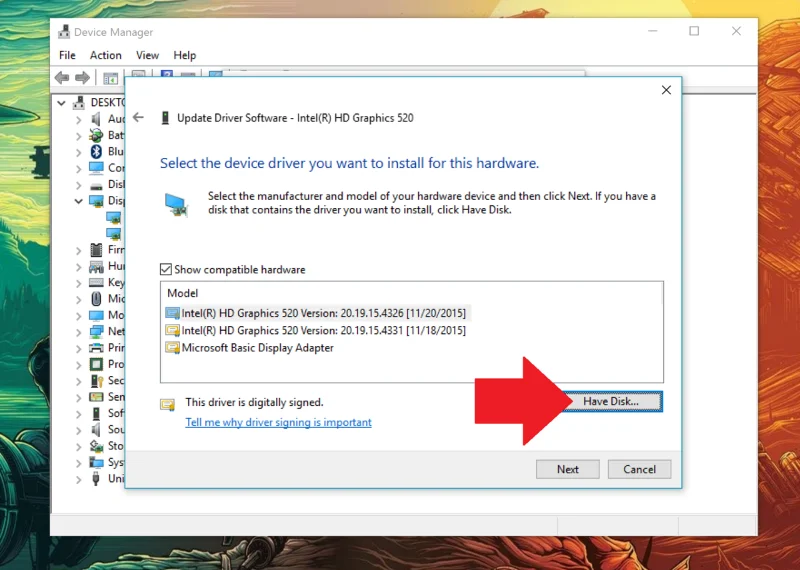800x570 pixels.
Task: Click the display adapter icon beside 'Disp' row
Action: [96, 201]
